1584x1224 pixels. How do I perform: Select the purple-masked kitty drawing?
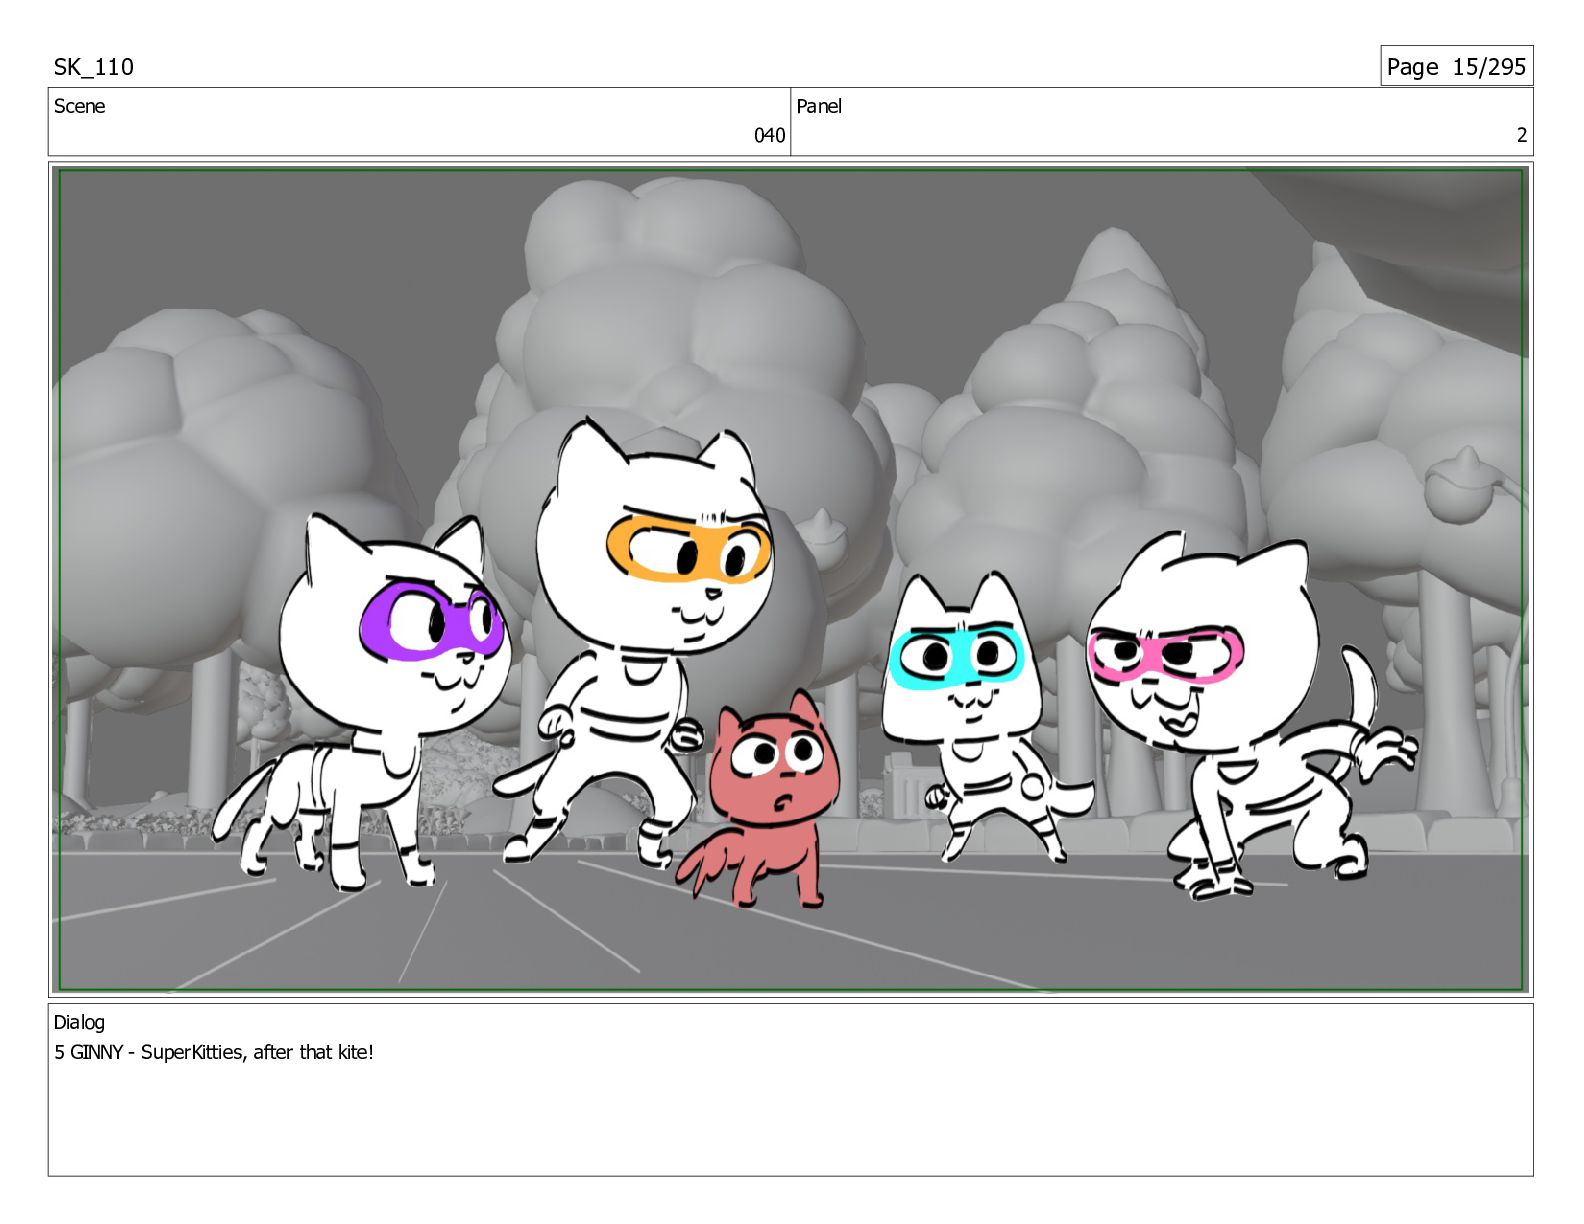click(x=362, y=703)
